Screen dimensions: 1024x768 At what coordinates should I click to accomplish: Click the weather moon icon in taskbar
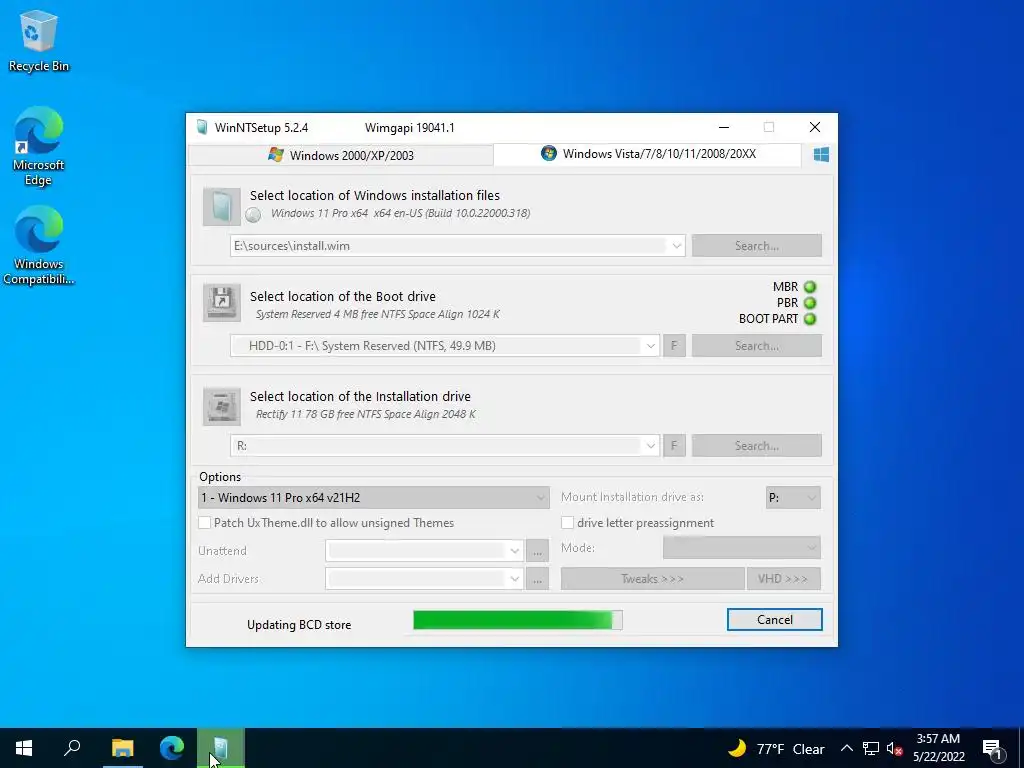737,748
